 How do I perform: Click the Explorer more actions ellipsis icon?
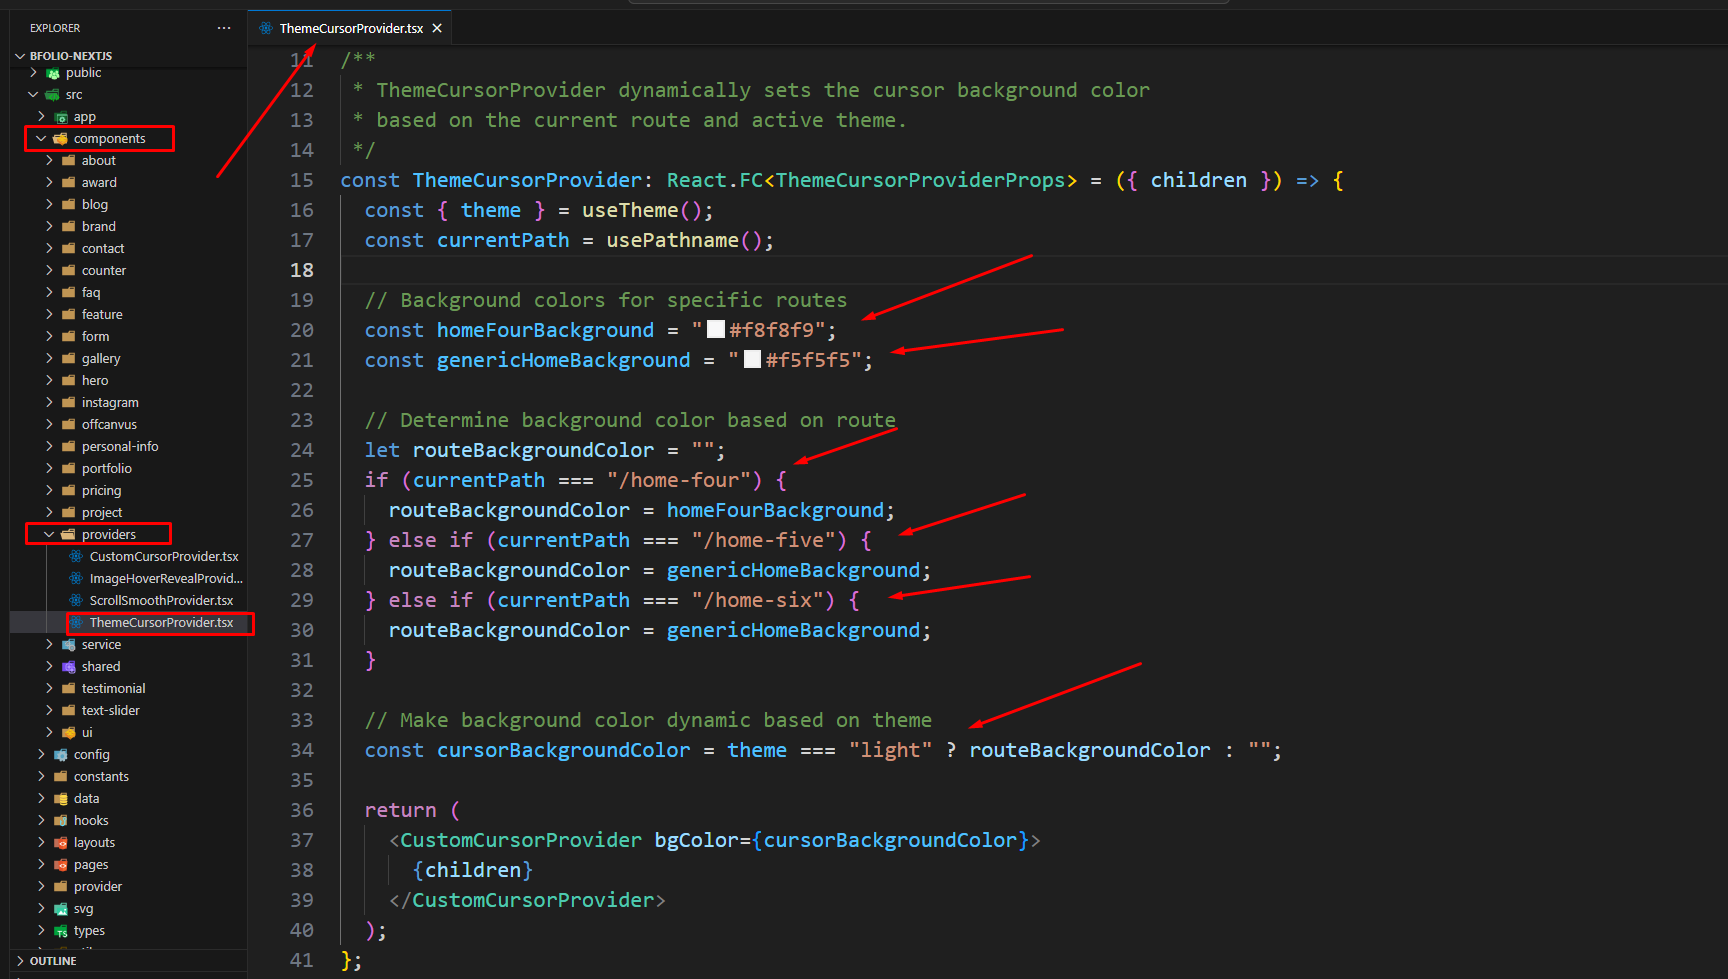click(224, 28)
